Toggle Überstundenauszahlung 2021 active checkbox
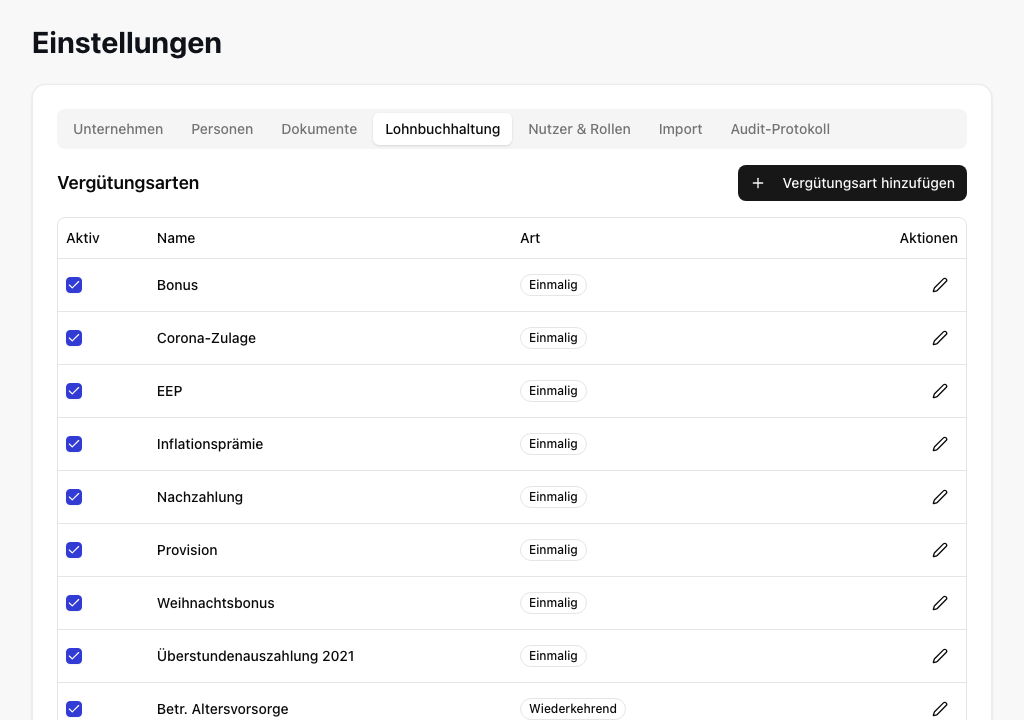This screenshot has height=720, width=1024. tap(74, 656)
